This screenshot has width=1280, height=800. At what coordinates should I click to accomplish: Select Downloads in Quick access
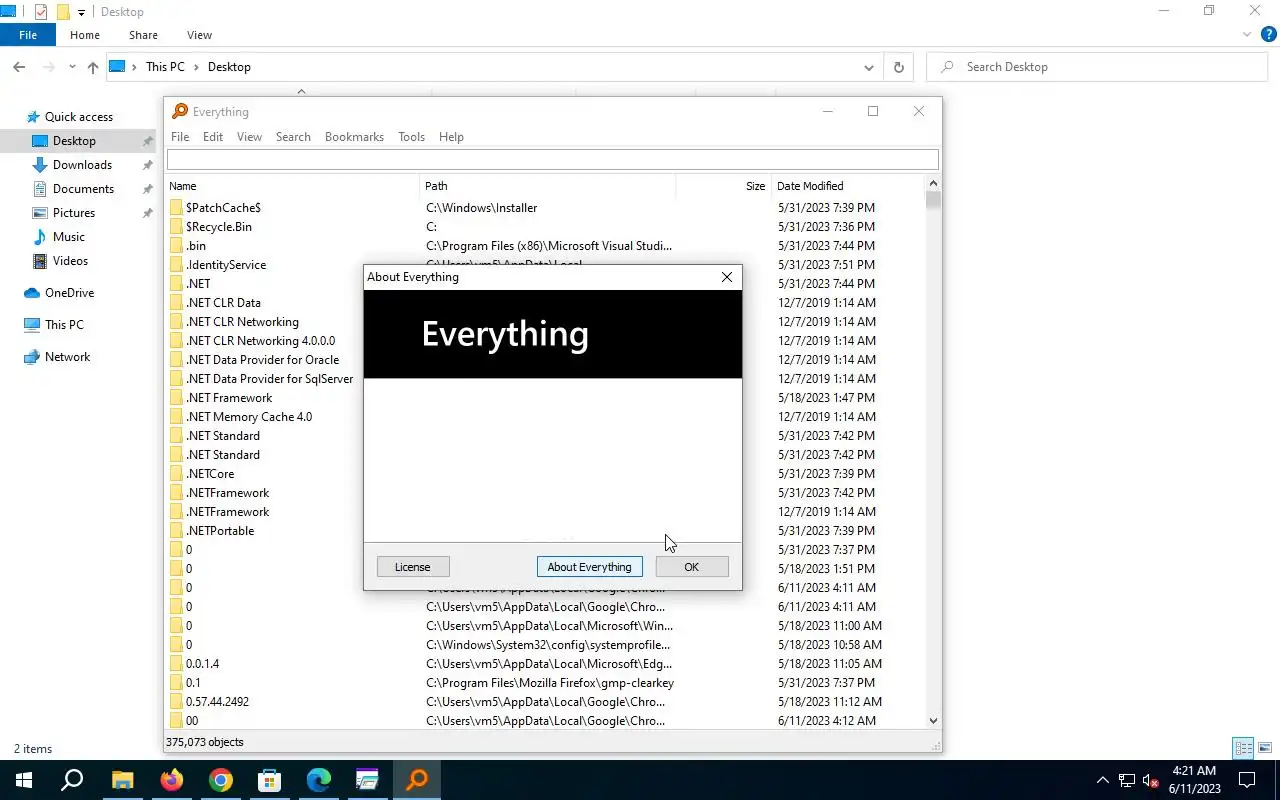click(82, 165)
